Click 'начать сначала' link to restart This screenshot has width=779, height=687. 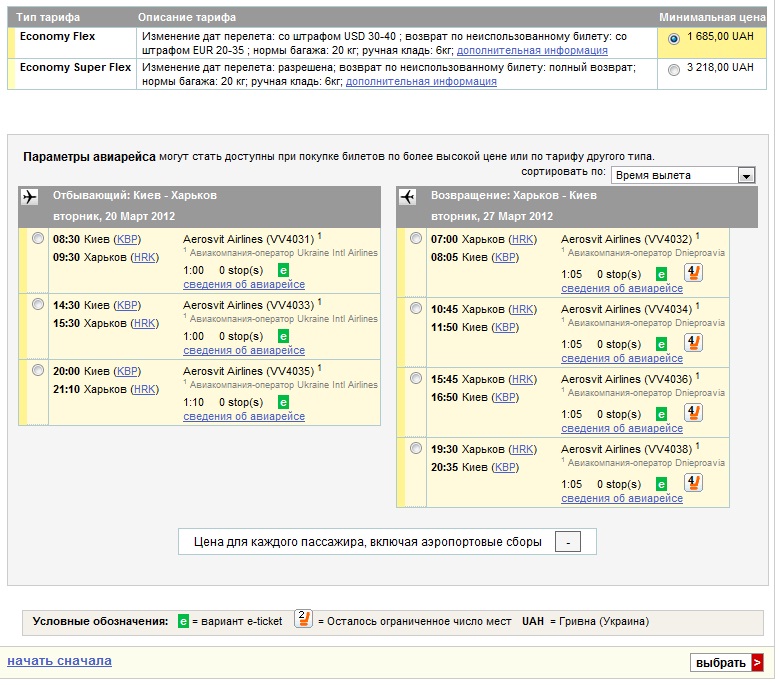coord(59,661)
